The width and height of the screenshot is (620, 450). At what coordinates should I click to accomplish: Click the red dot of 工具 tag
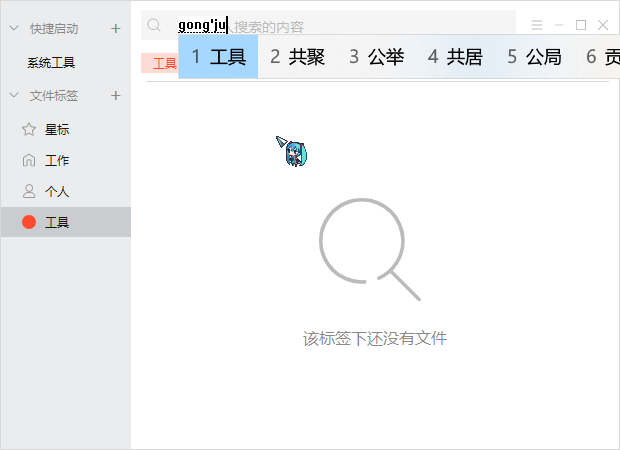(28, 222)
